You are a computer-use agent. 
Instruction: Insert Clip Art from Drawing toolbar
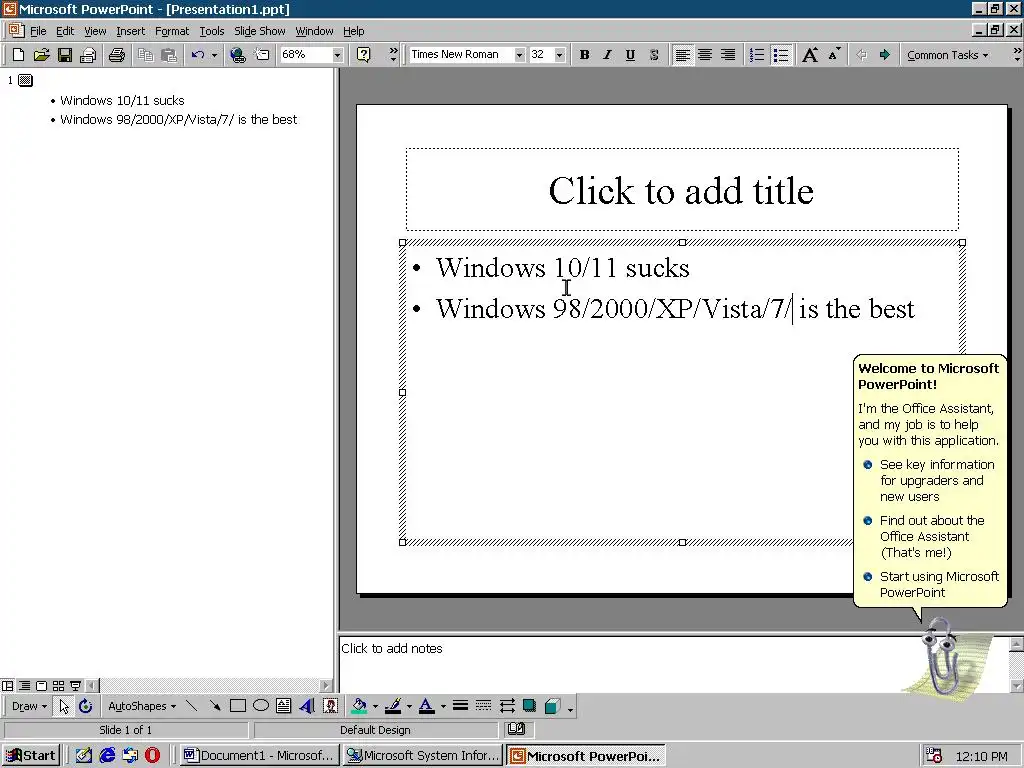tap(330, 706)
